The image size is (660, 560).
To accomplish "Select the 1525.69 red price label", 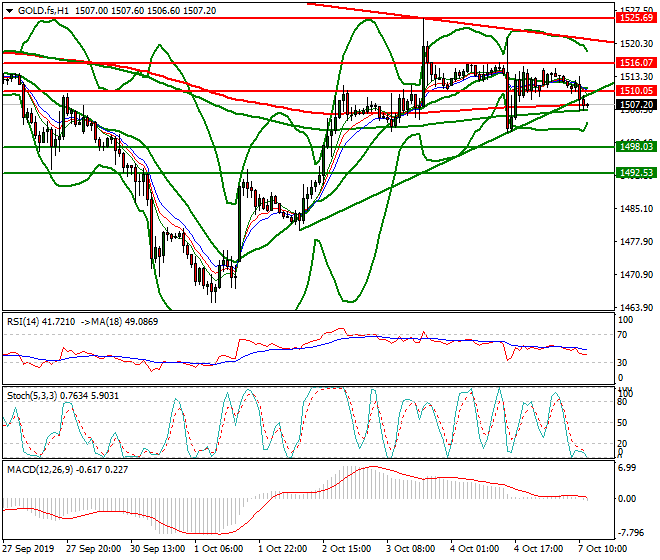I will click(636, 18).
